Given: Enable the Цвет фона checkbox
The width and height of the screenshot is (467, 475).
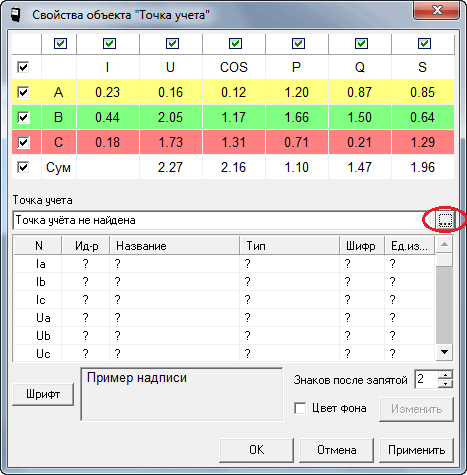Looking at the screenshot, I should (300, 408).
